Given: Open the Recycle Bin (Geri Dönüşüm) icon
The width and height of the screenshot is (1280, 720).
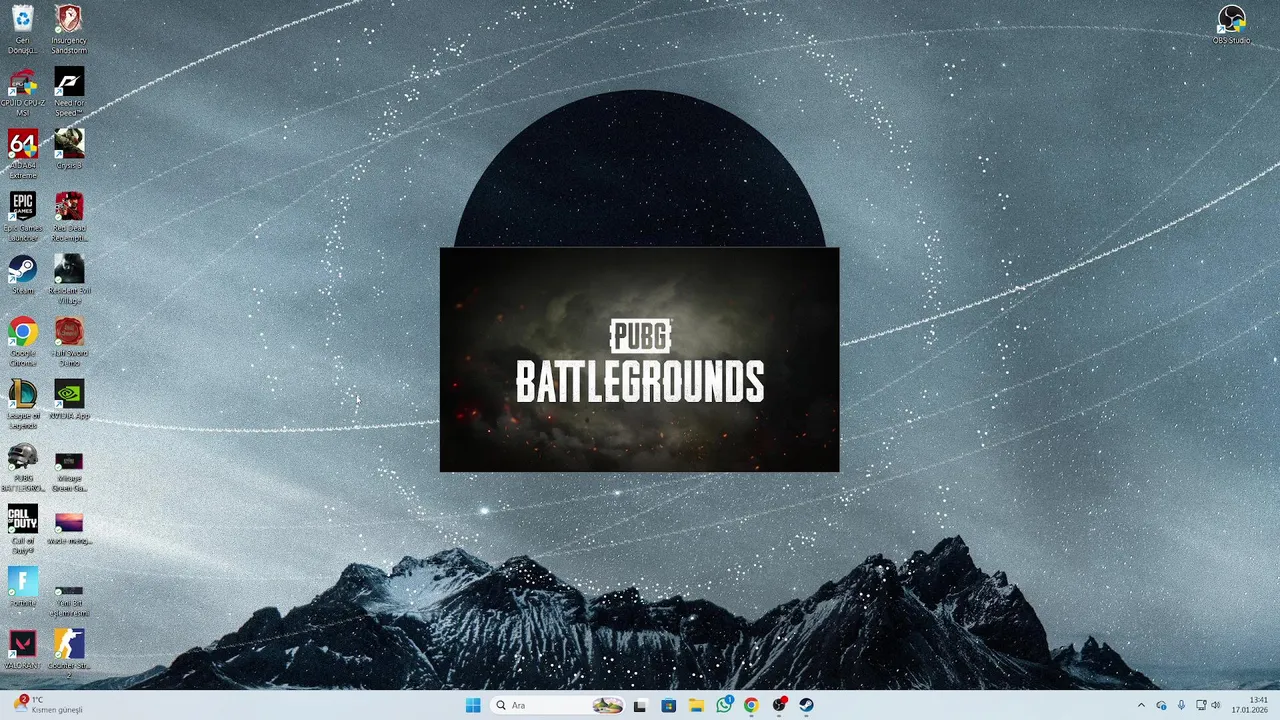Looking at the screenshot, I should tap(22, 29).
